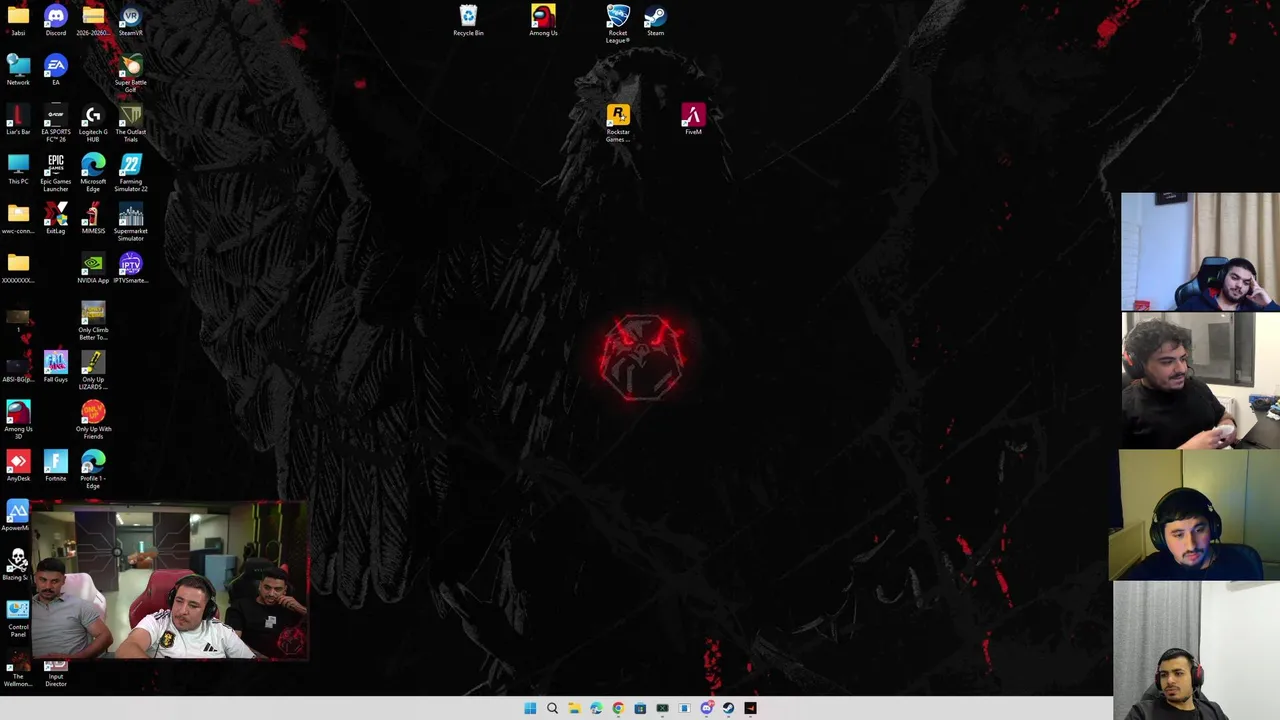Open Microsoft Edge desktop shortcut
This screenshot has height=720, width=1280.
[93, 172]
